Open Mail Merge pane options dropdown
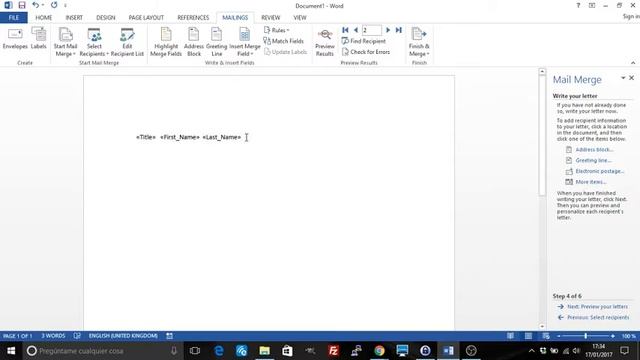The width and height of the screenshot is (640, 360). 623,78
